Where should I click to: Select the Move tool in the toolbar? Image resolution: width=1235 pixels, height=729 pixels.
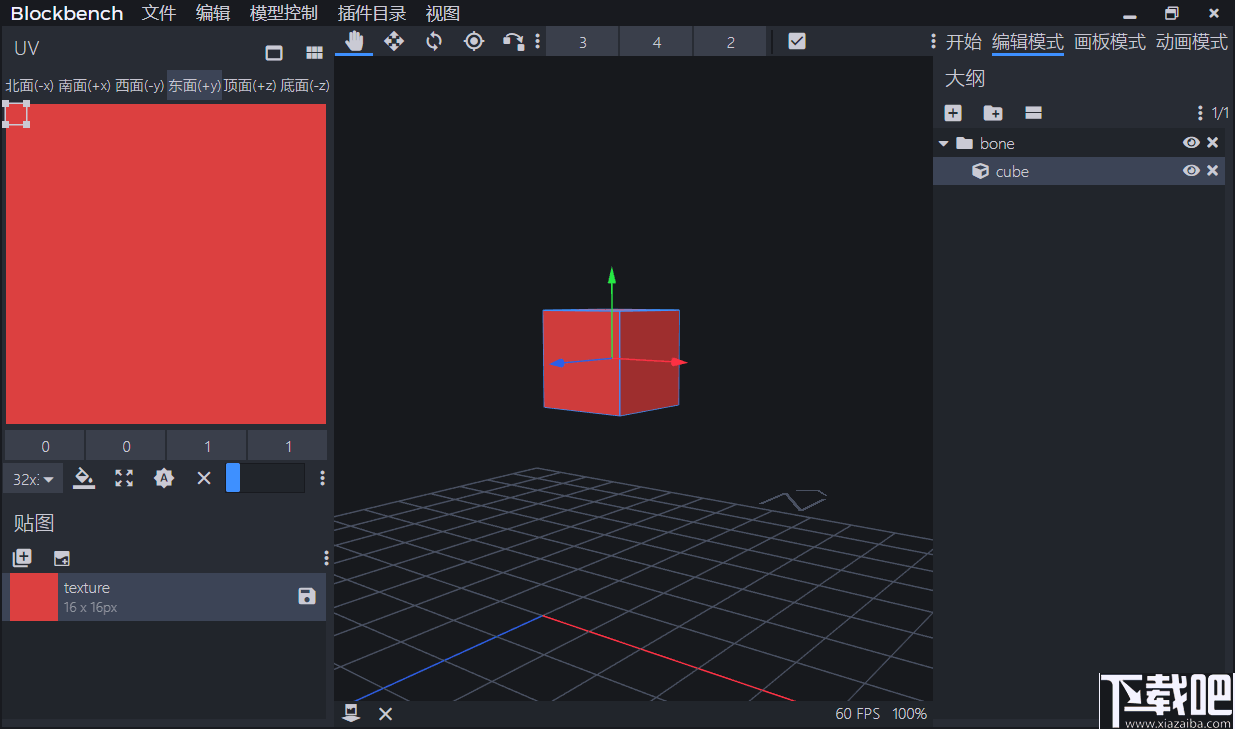(394, 42)
